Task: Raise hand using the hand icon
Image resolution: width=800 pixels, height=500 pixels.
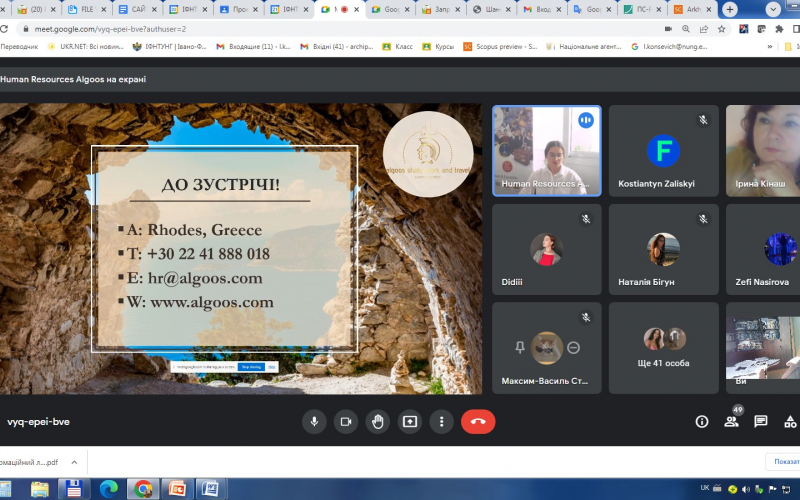Action: point(378,422)
